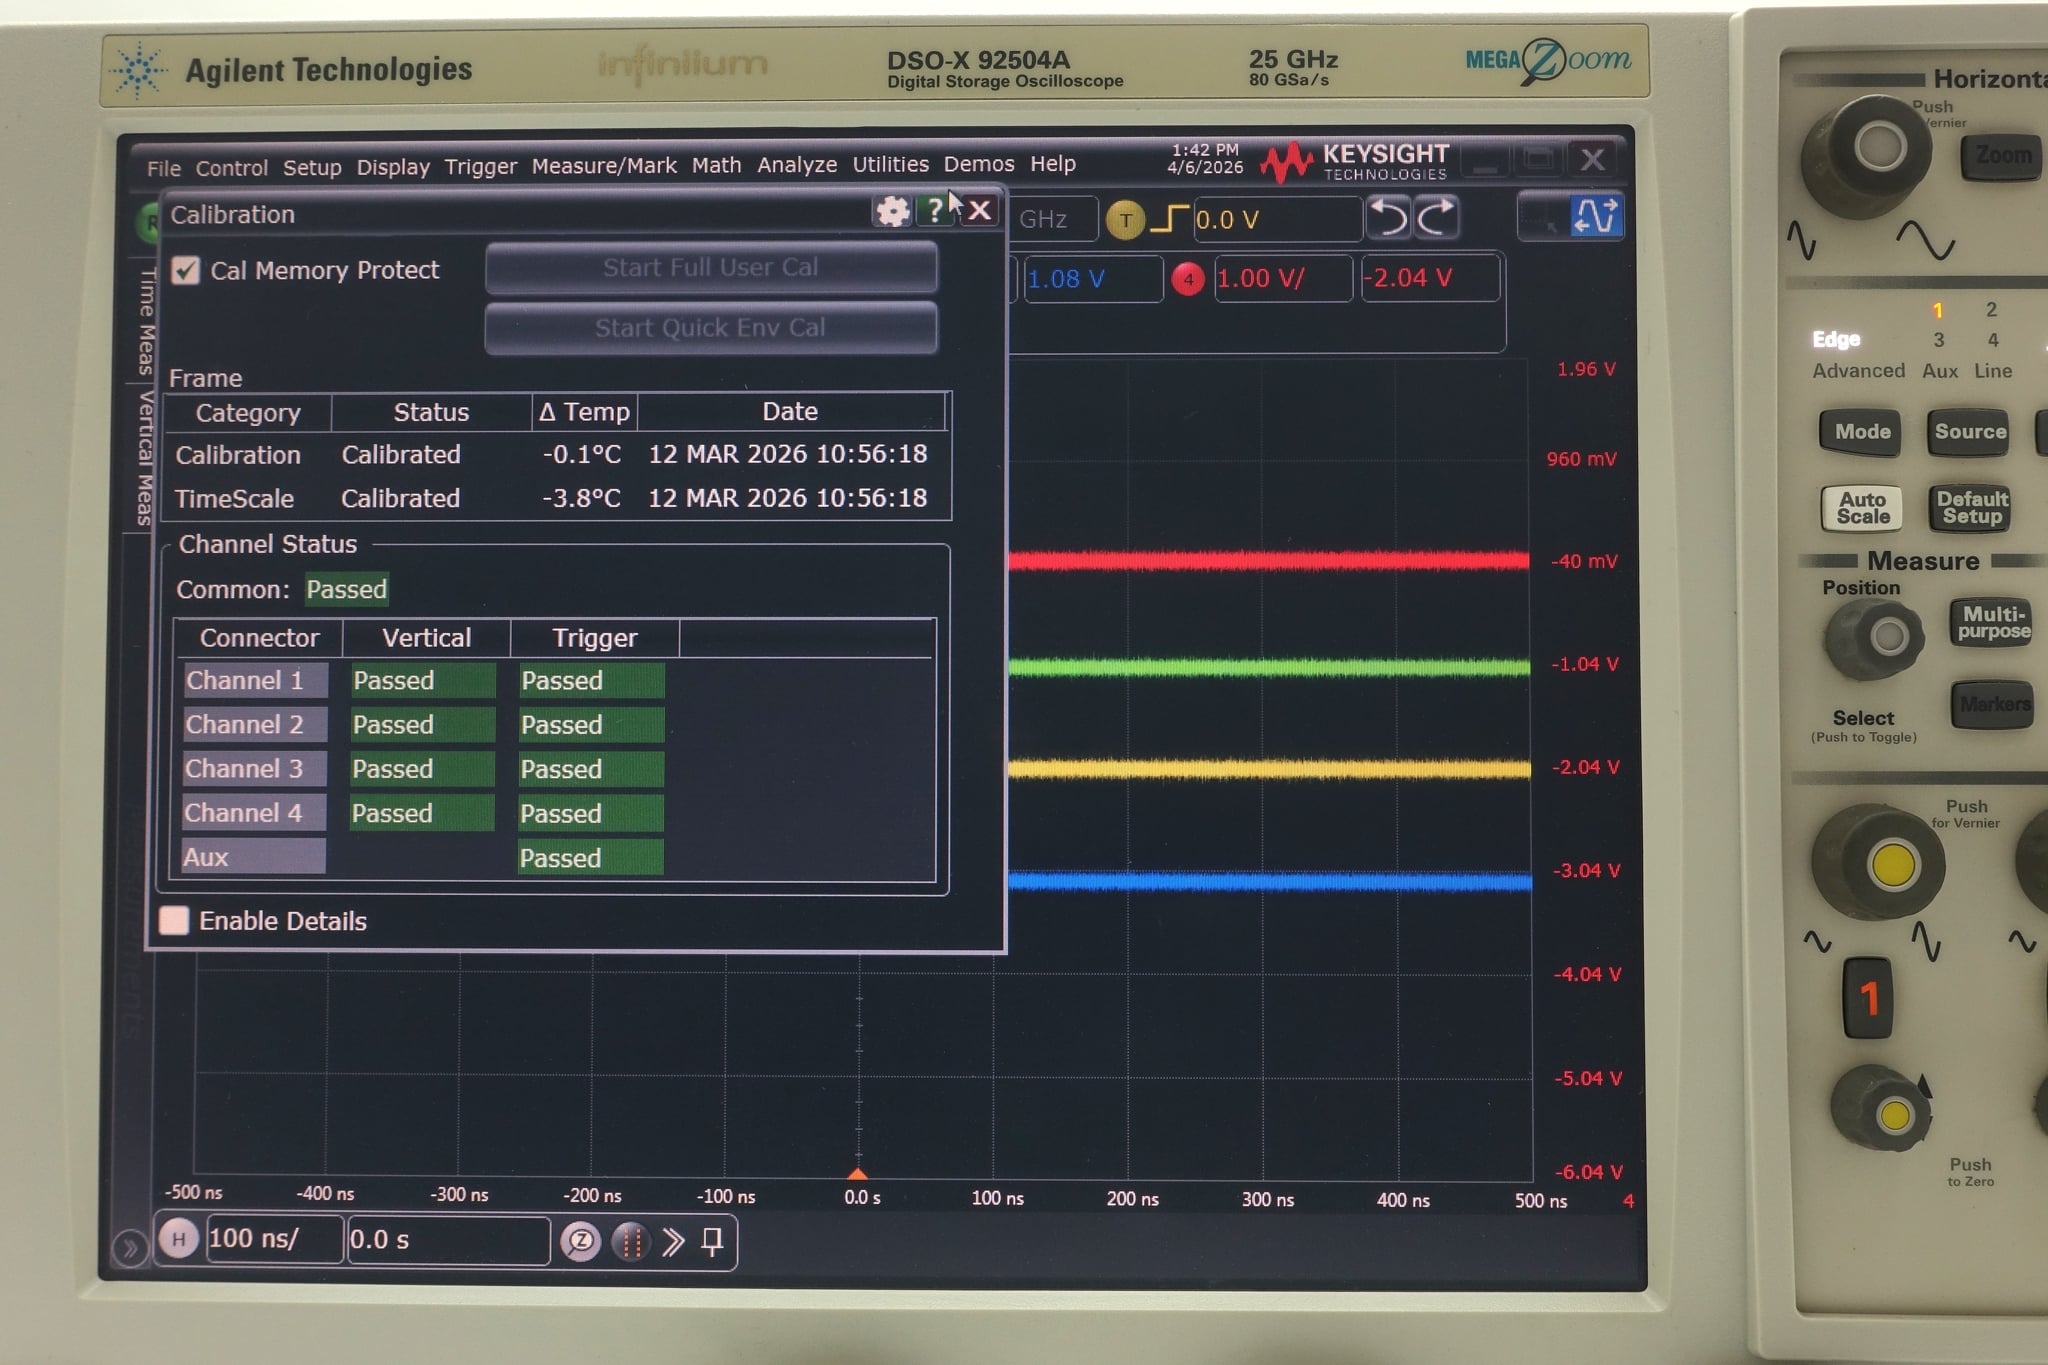The width and height of the screenshot is (2048, 1365).
Task: Click the Δ Temp column header
Action: pos(584,412)
